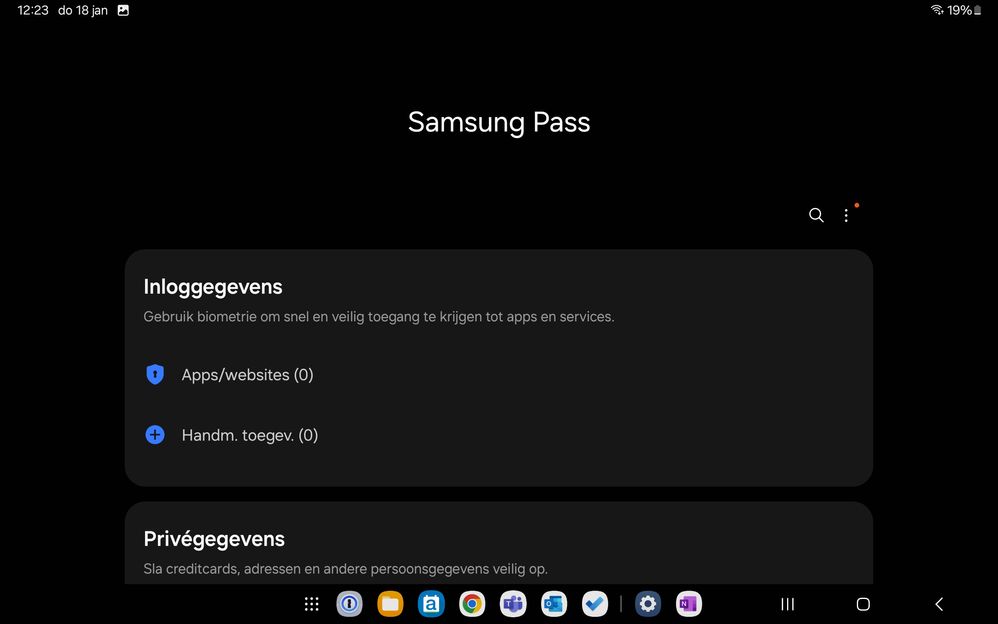998x624 pixels.
Task: Open Microsoft Outlook
Action: pos(554,604)
